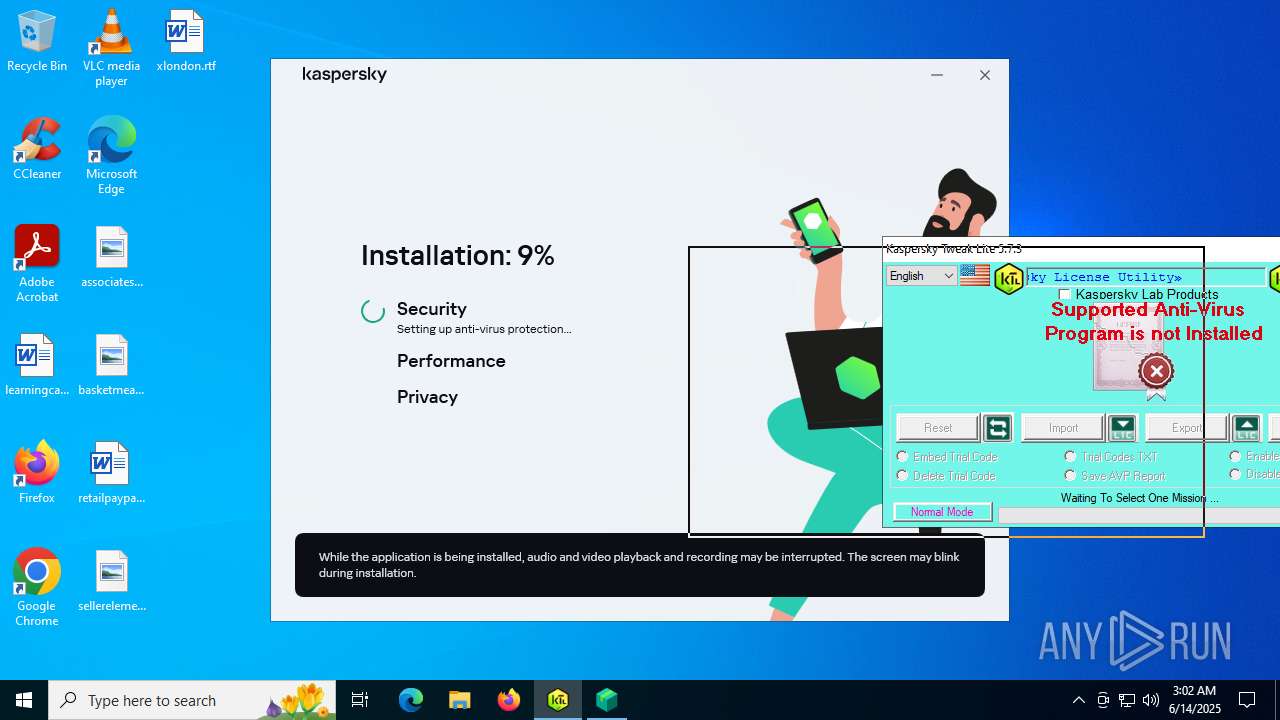Show hidden system tray icons

[1078, 700]
